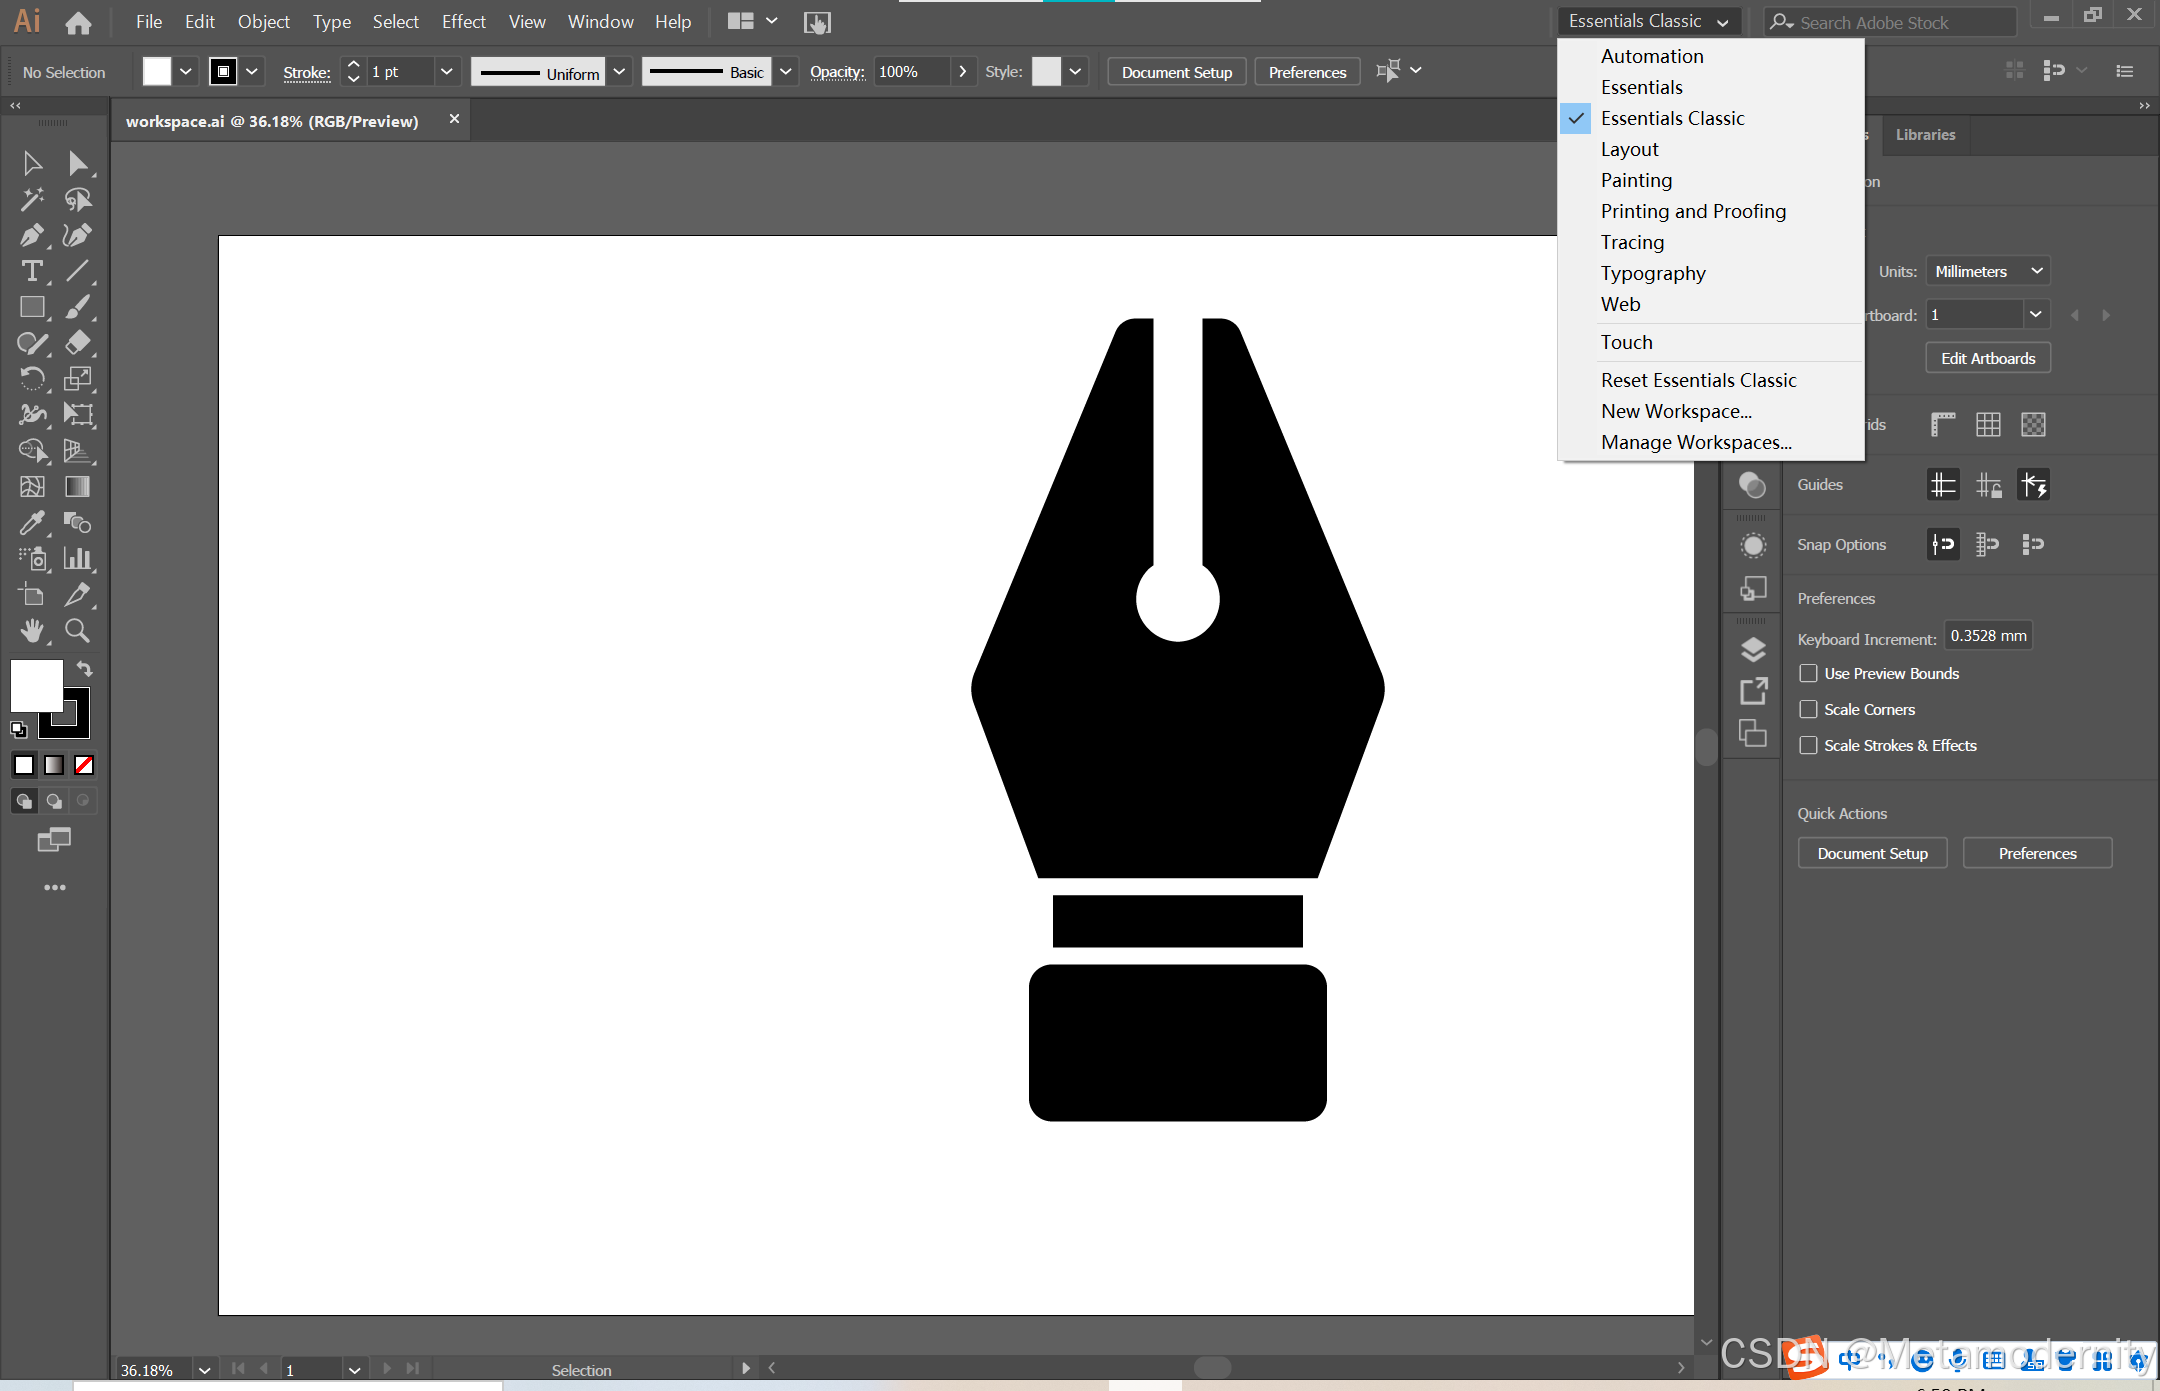This screenshot has width=2160, height=1391.
Task: Enable Use Preview Bounds checkbox
Action: [x=1808, y=673]
